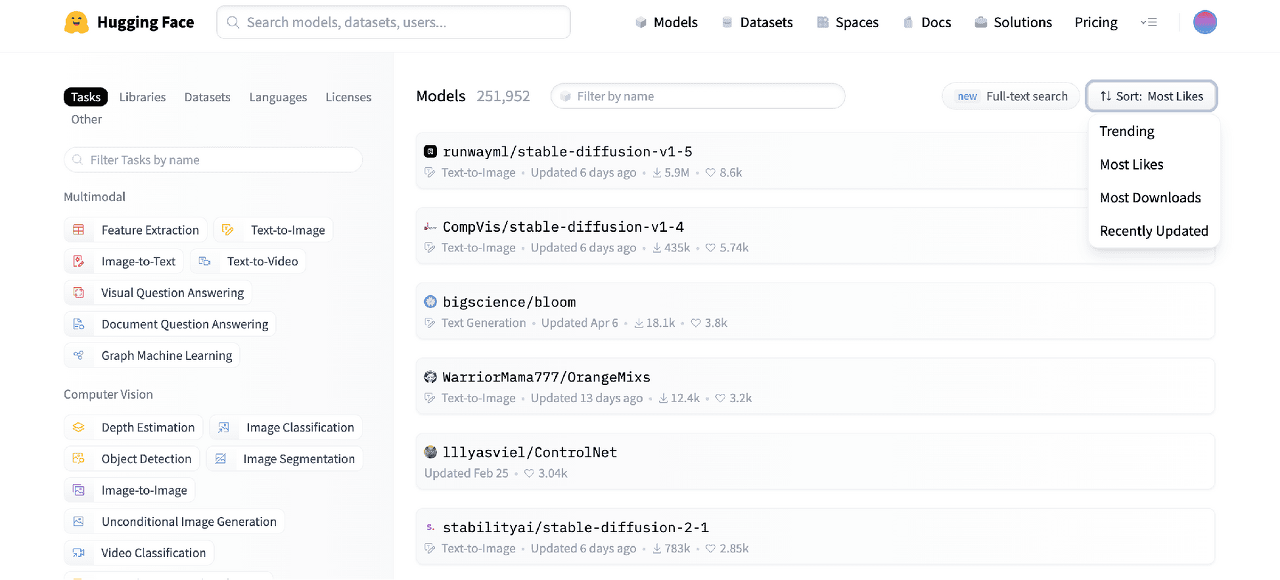Focus the Filter Tasks by name field
The image size is (1280, 580).
pyautogui.click(x=213, y=160)
